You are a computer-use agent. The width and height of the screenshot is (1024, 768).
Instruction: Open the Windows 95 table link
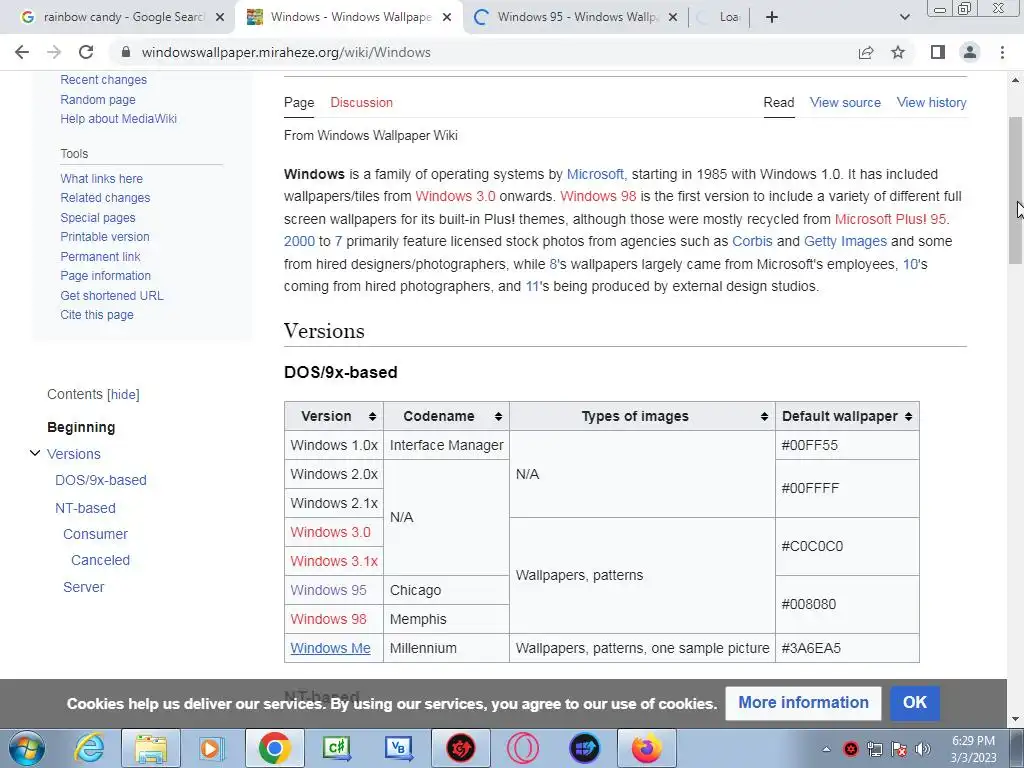coord(328,590)
